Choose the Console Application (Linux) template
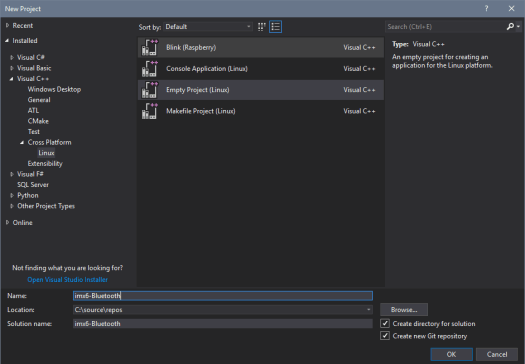The image size is (525, 364). 261,69
